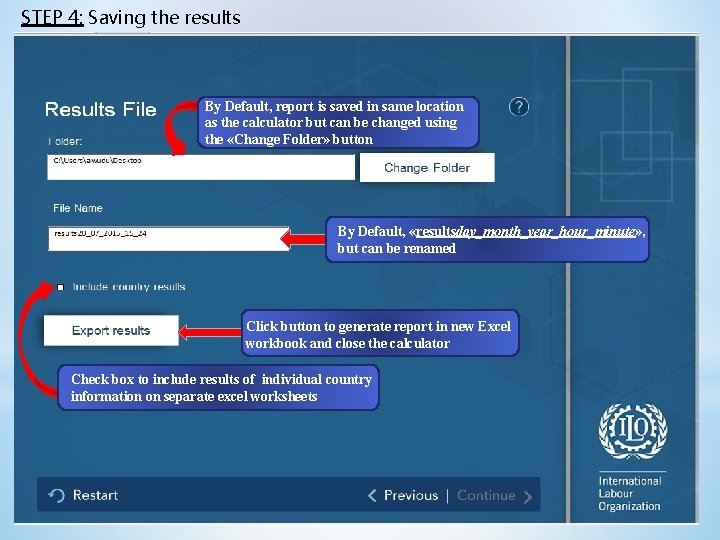The image size is (720, 540).
Task: Click the International Labour Organization text
Action: tap(630, 494)
